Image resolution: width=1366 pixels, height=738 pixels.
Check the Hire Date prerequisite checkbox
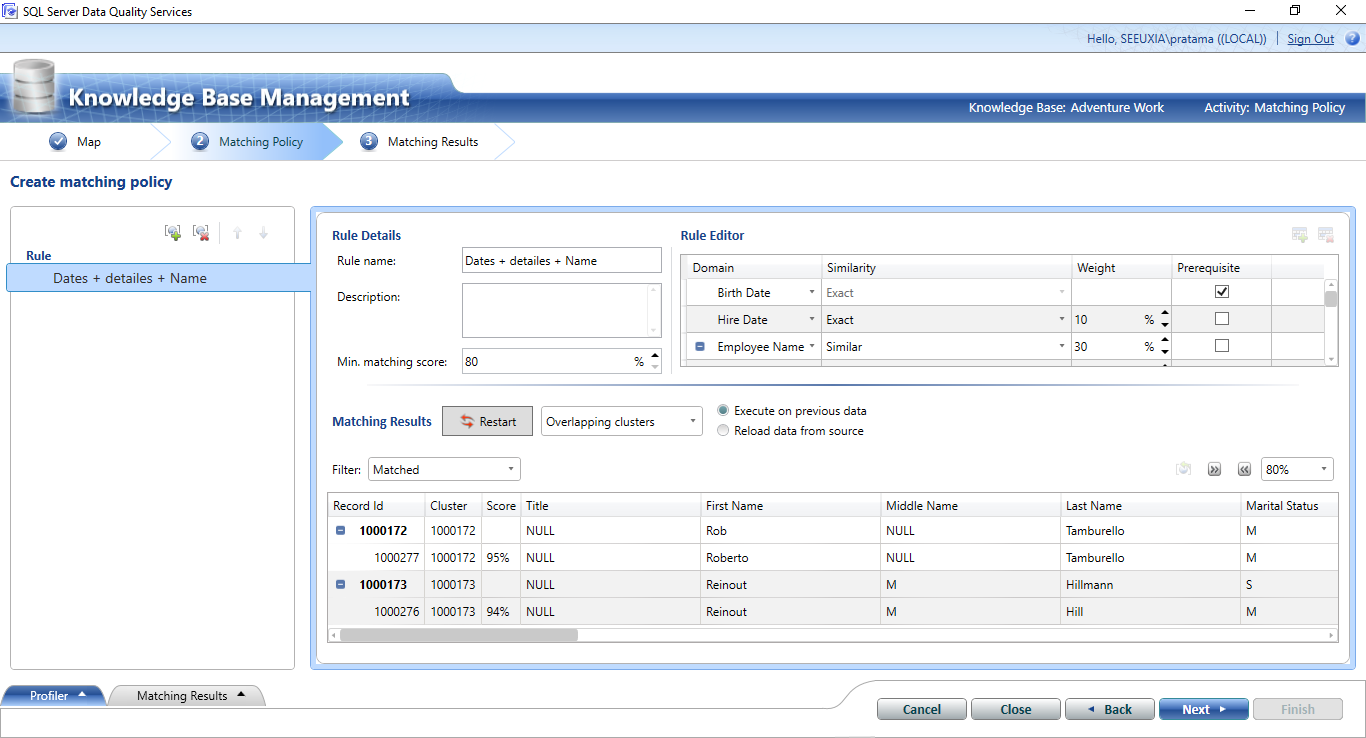point(1222,319)
